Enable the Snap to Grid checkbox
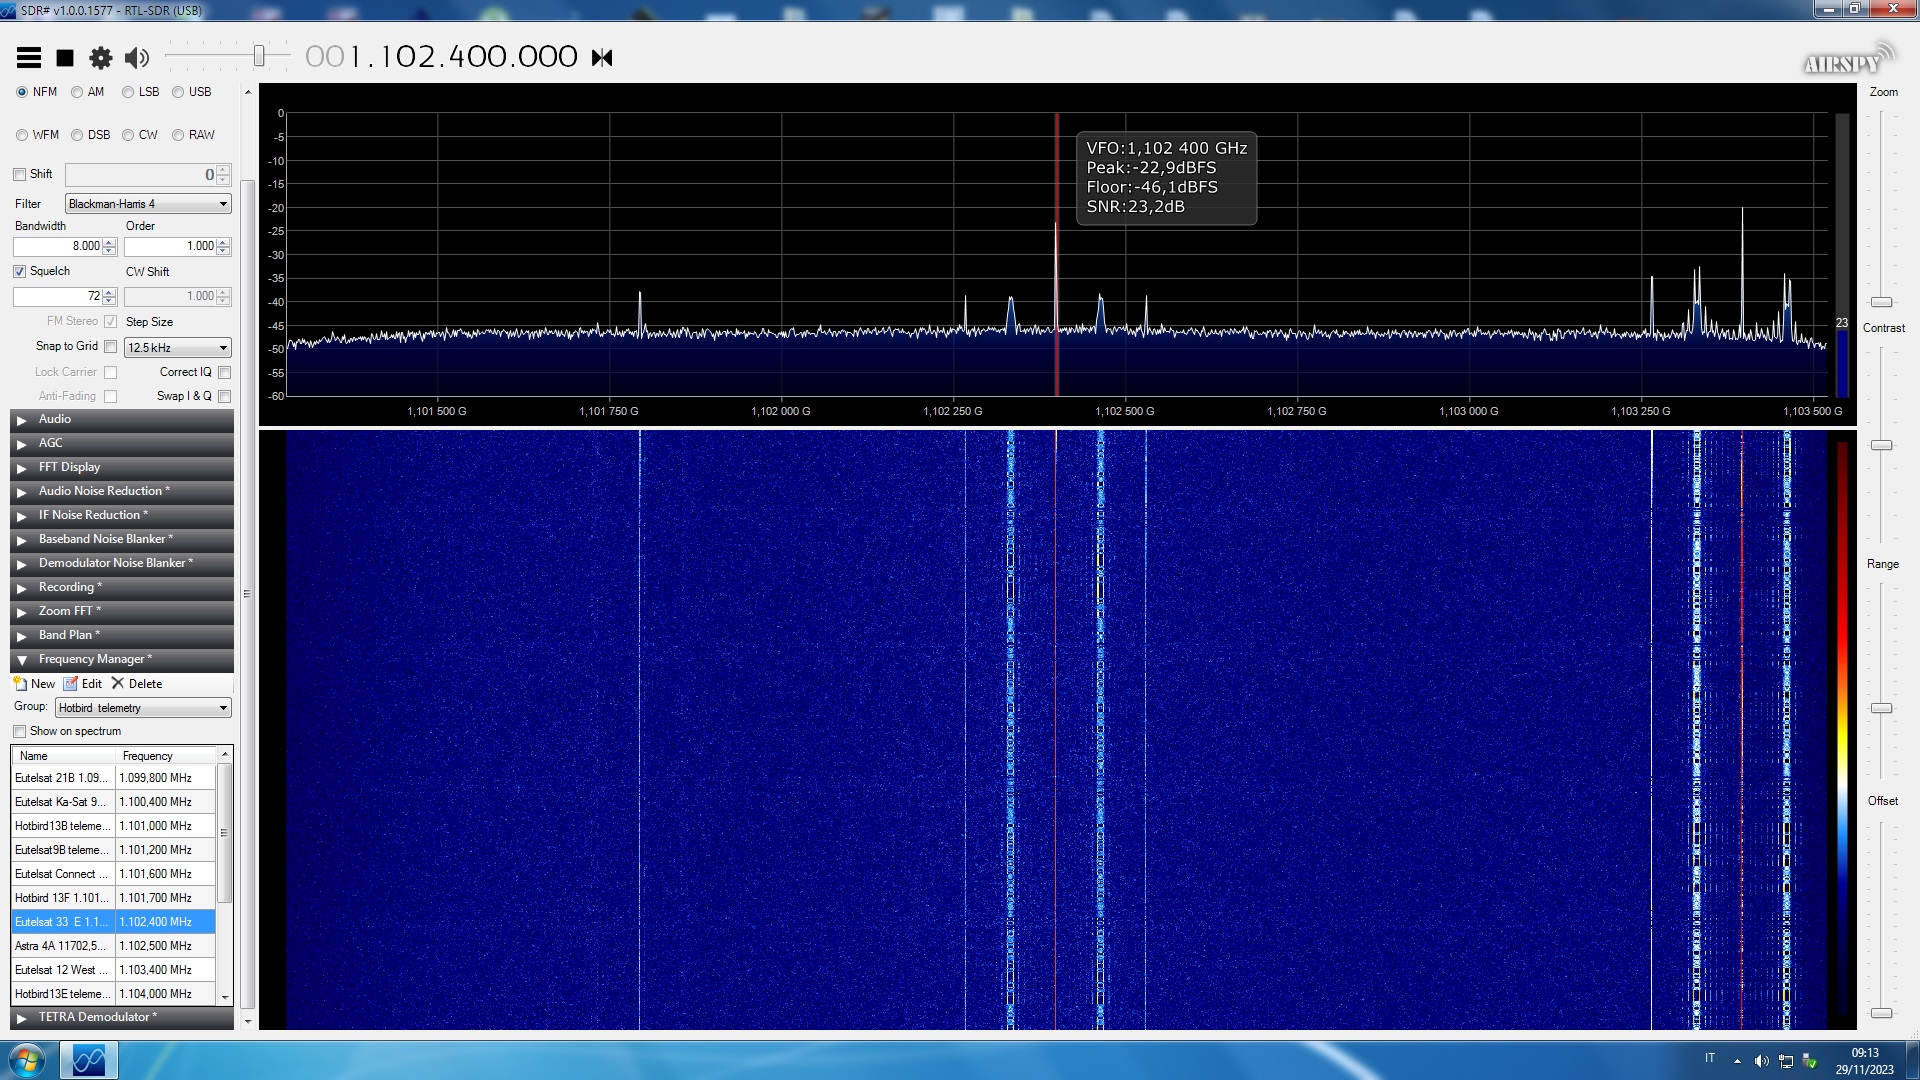 pos(111,347)
